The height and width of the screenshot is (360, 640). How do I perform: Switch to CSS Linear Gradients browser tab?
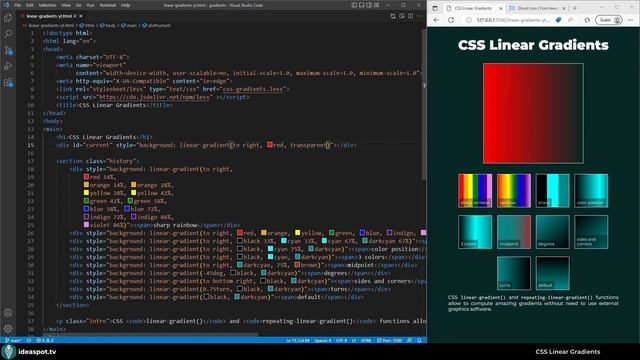click(473, 8)
